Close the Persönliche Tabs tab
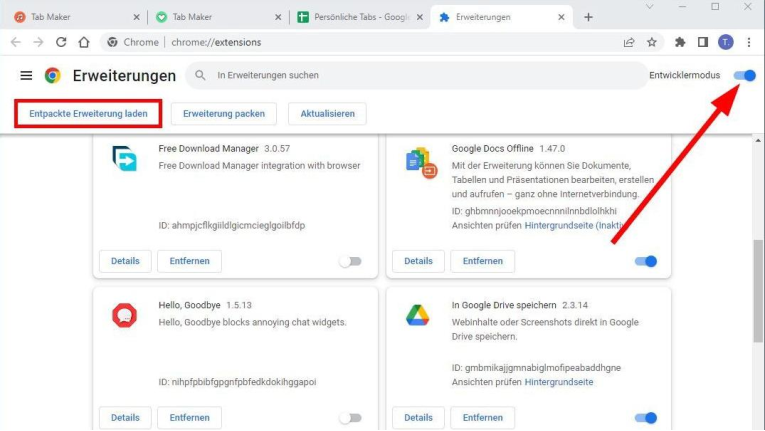 coord(420,17)
